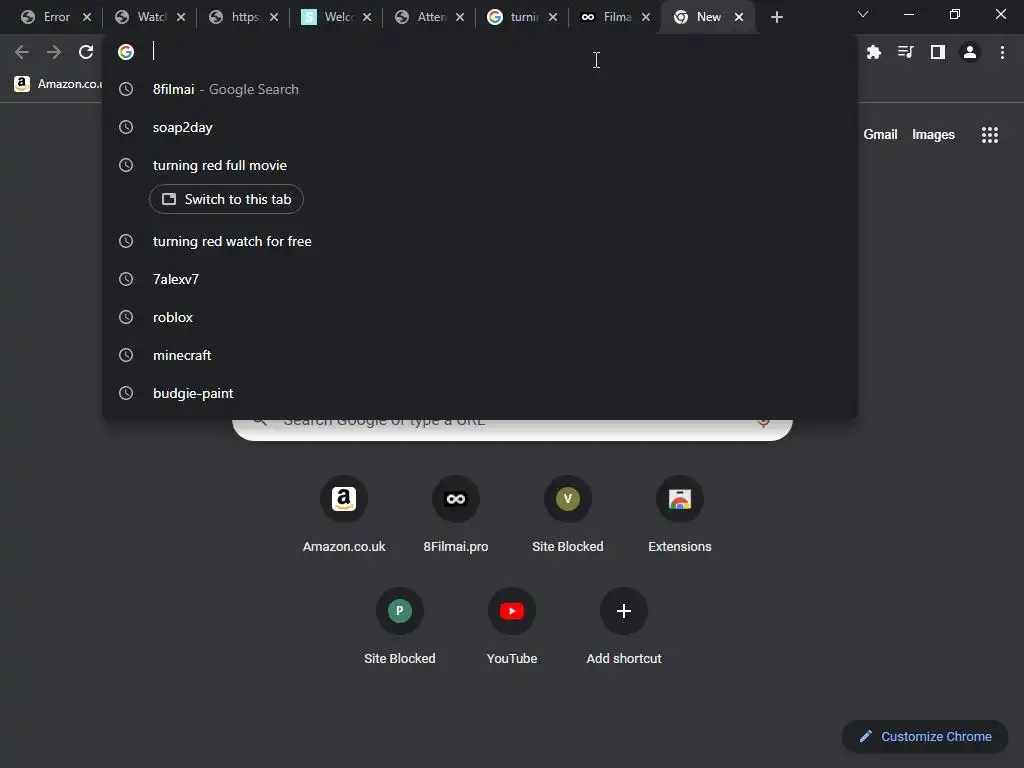Open the Gmail link
This screenshot has width=1024, height=768.
[880, 135]
